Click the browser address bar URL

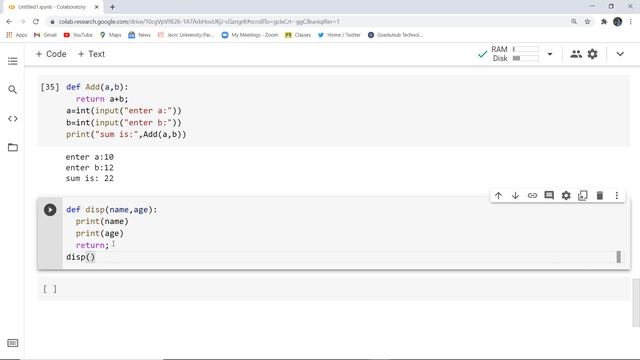tap(199, 22)
